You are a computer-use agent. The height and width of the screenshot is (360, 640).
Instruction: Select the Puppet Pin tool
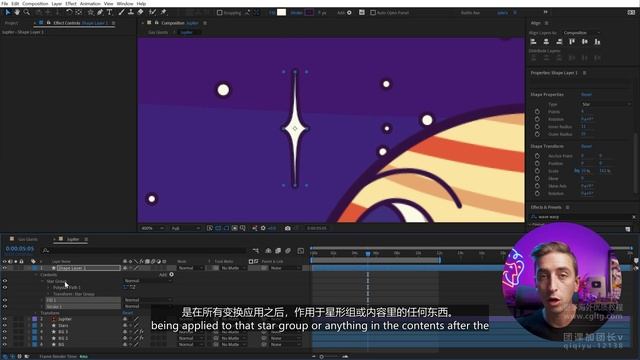[164, 13]
